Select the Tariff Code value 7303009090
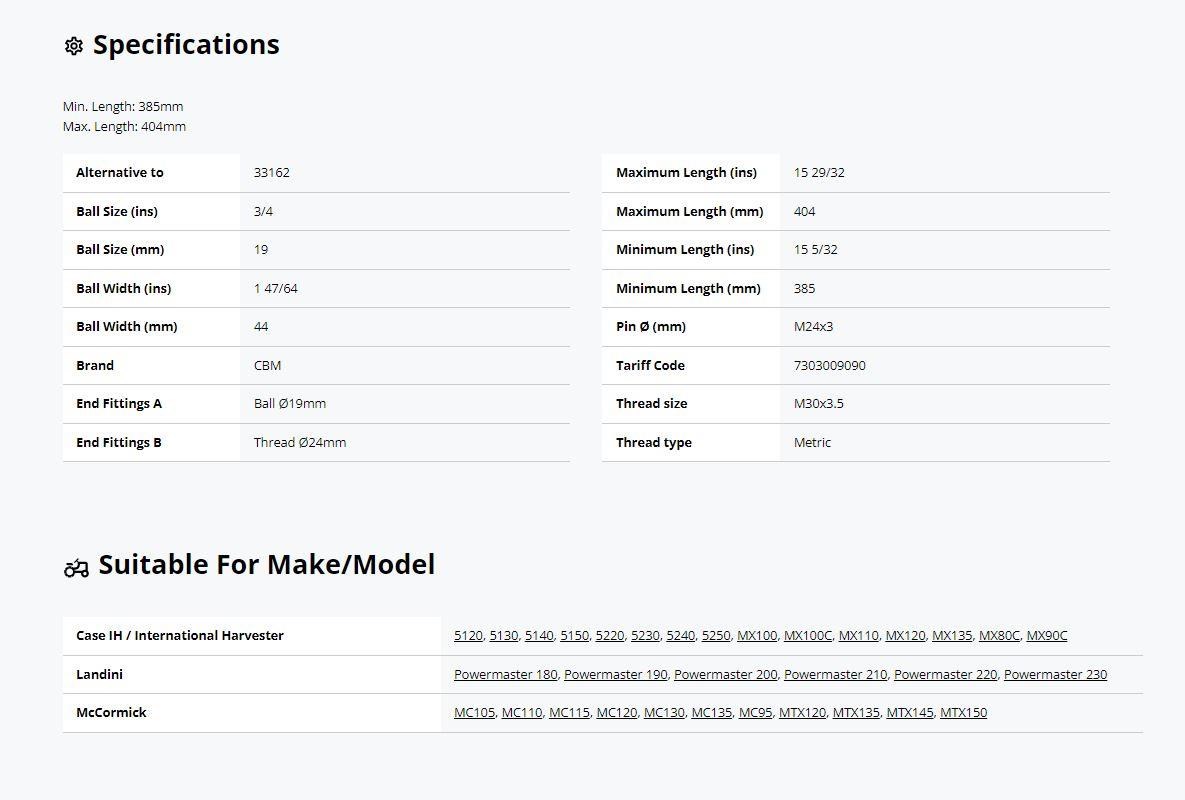Screen dimensions: 1185x800 tap(830, 366)
